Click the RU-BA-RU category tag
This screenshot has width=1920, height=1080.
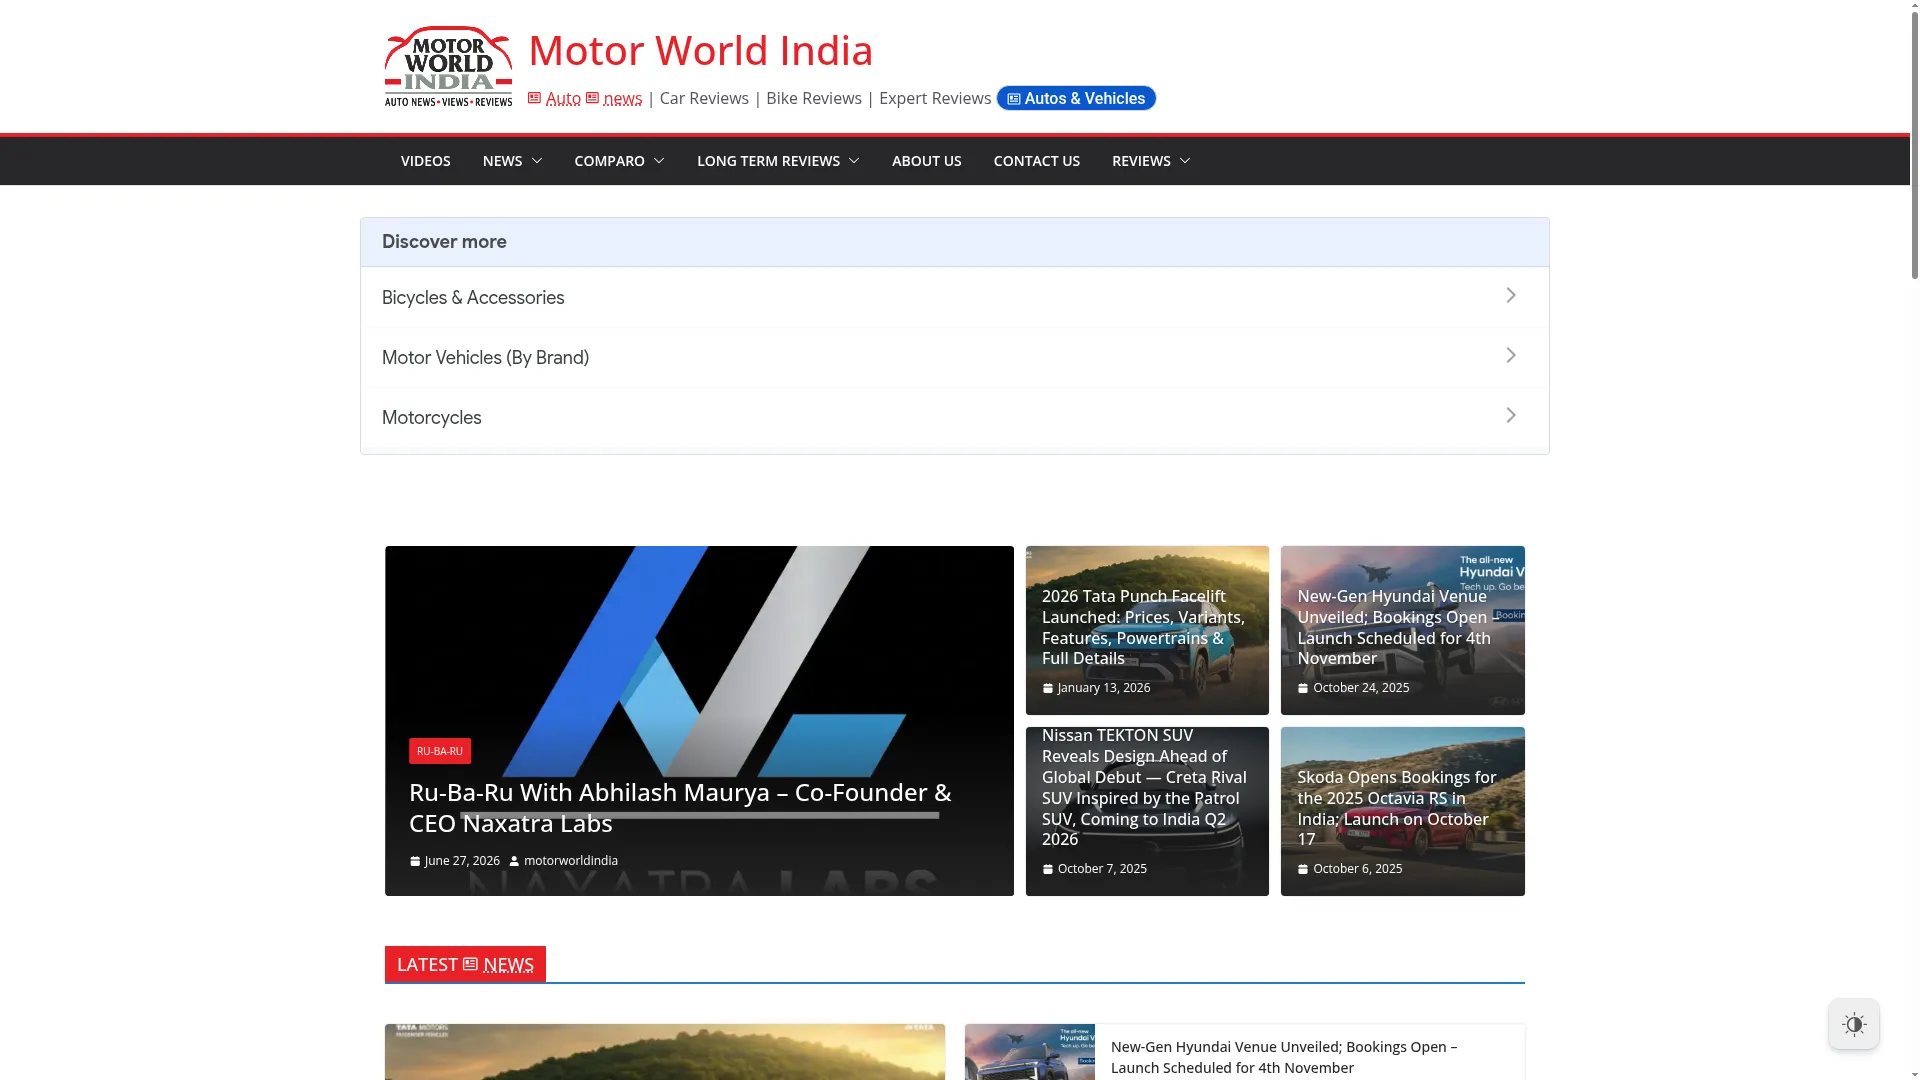pos(439,751)
